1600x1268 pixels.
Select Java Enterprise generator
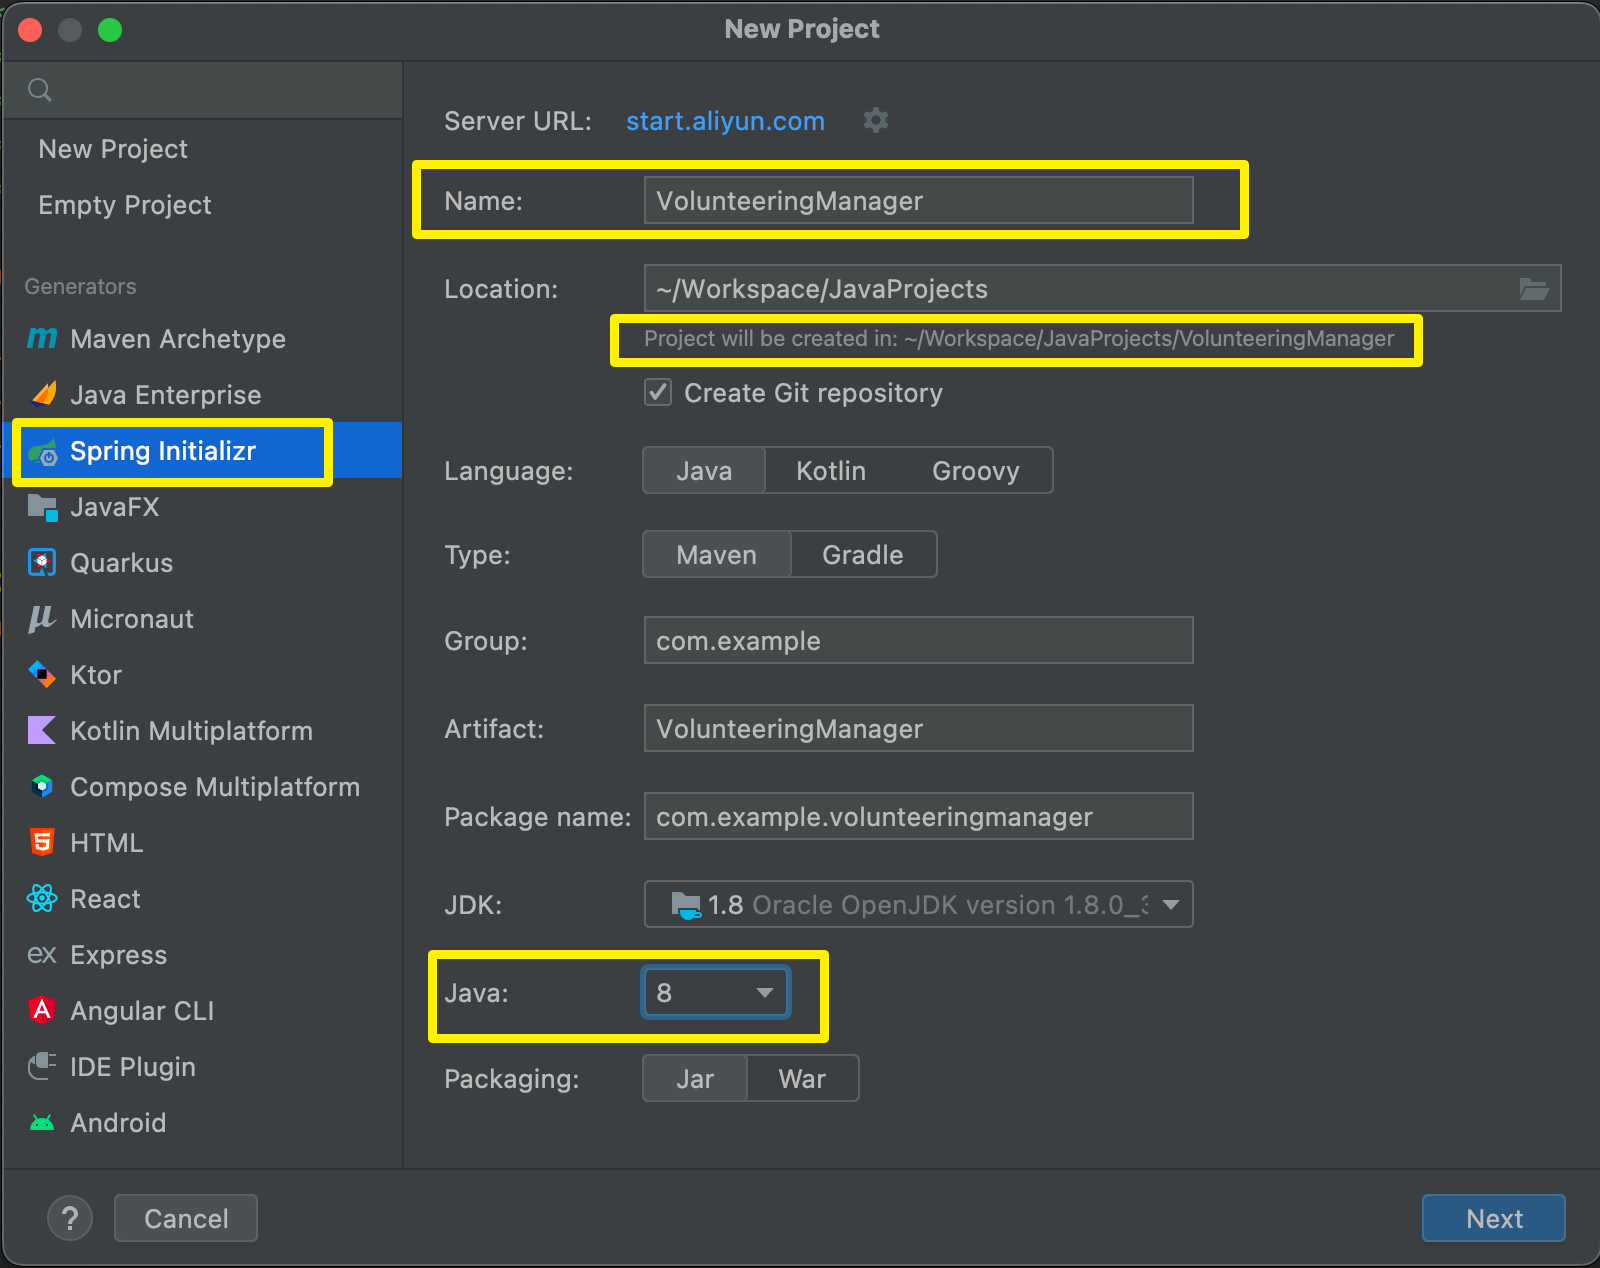[203, 395]
